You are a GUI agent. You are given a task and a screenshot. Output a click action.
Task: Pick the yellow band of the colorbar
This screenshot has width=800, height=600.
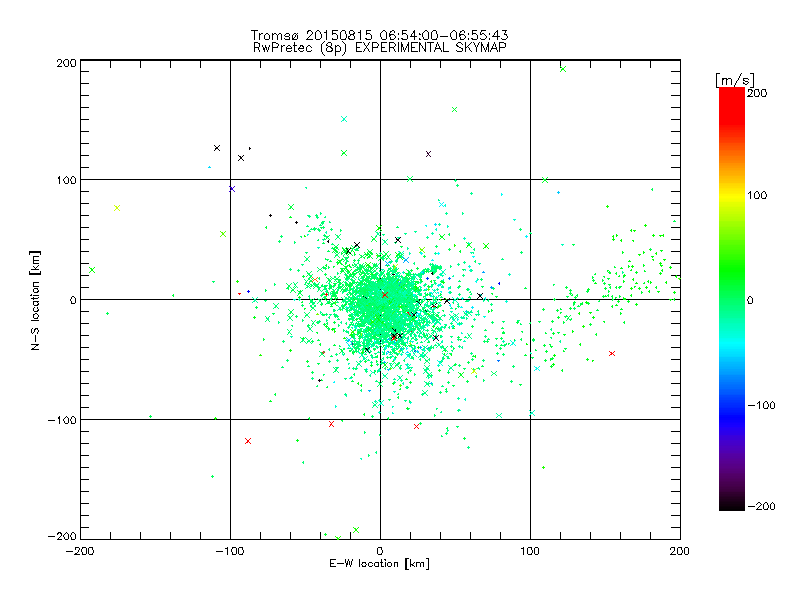(x=732, y=195)
